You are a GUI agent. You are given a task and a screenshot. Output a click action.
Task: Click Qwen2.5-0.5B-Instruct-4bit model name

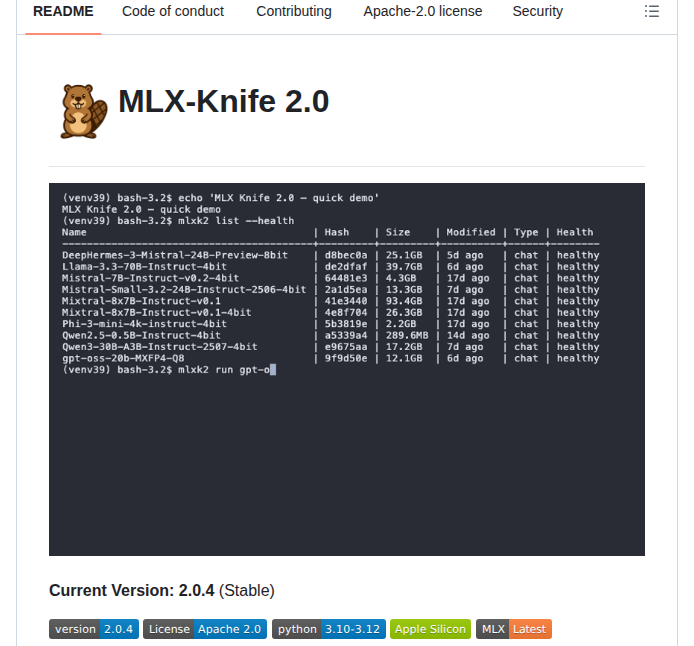(141, 335)
